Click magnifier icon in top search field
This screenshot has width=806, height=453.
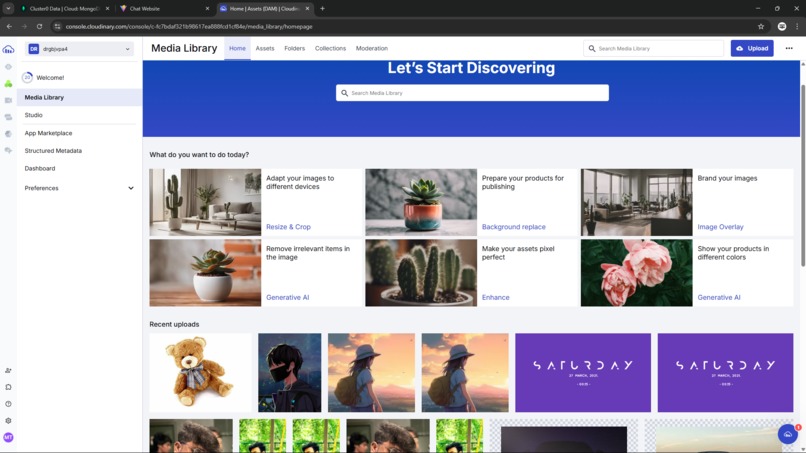pos(592,48)
